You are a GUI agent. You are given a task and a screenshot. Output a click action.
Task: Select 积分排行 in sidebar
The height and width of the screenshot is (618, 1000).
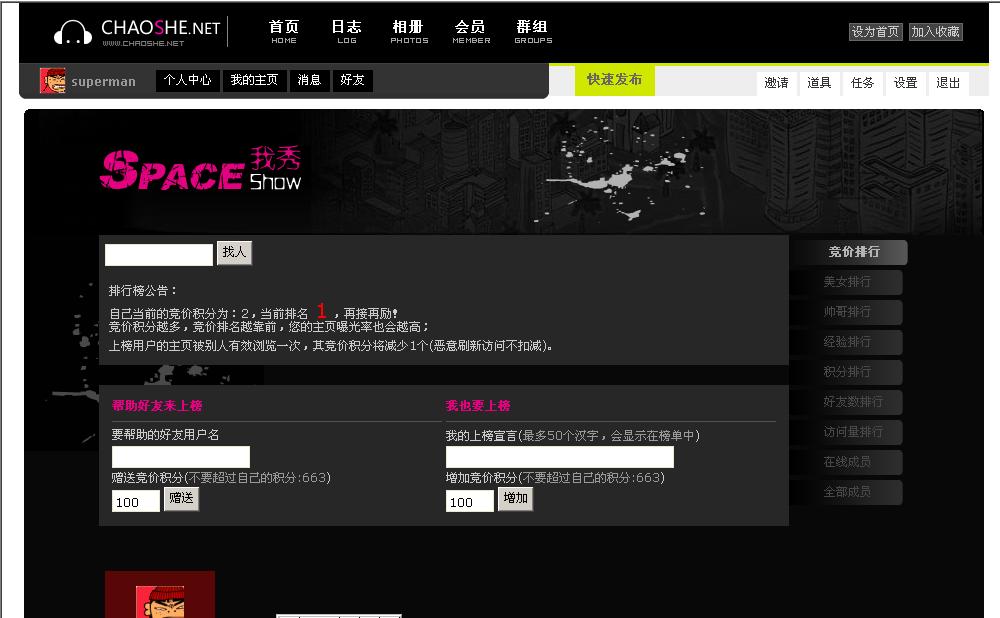(847, 372)
